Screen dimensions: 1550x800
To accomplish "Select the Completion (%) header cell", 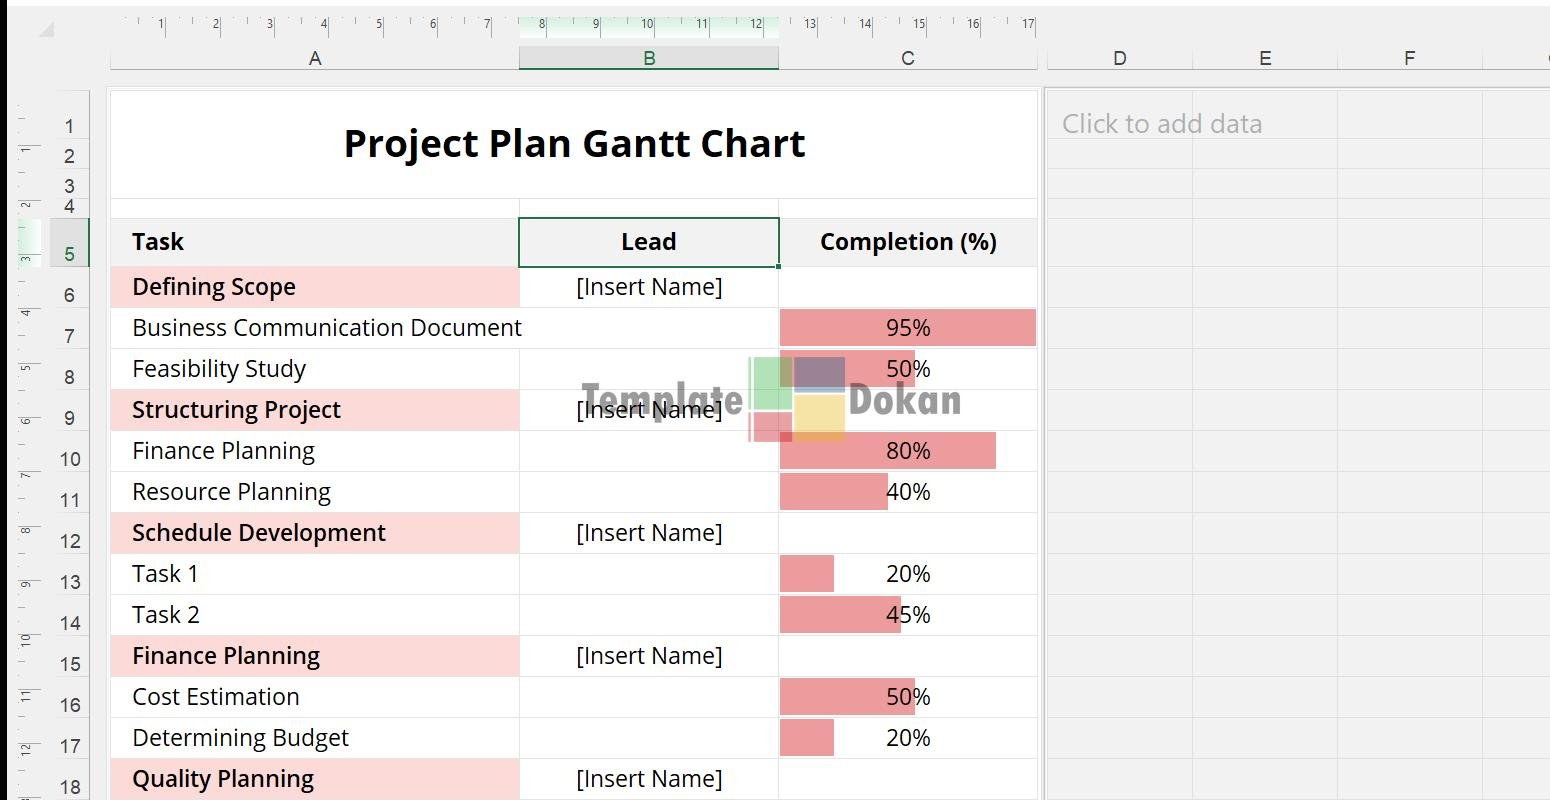I will 907,242.
